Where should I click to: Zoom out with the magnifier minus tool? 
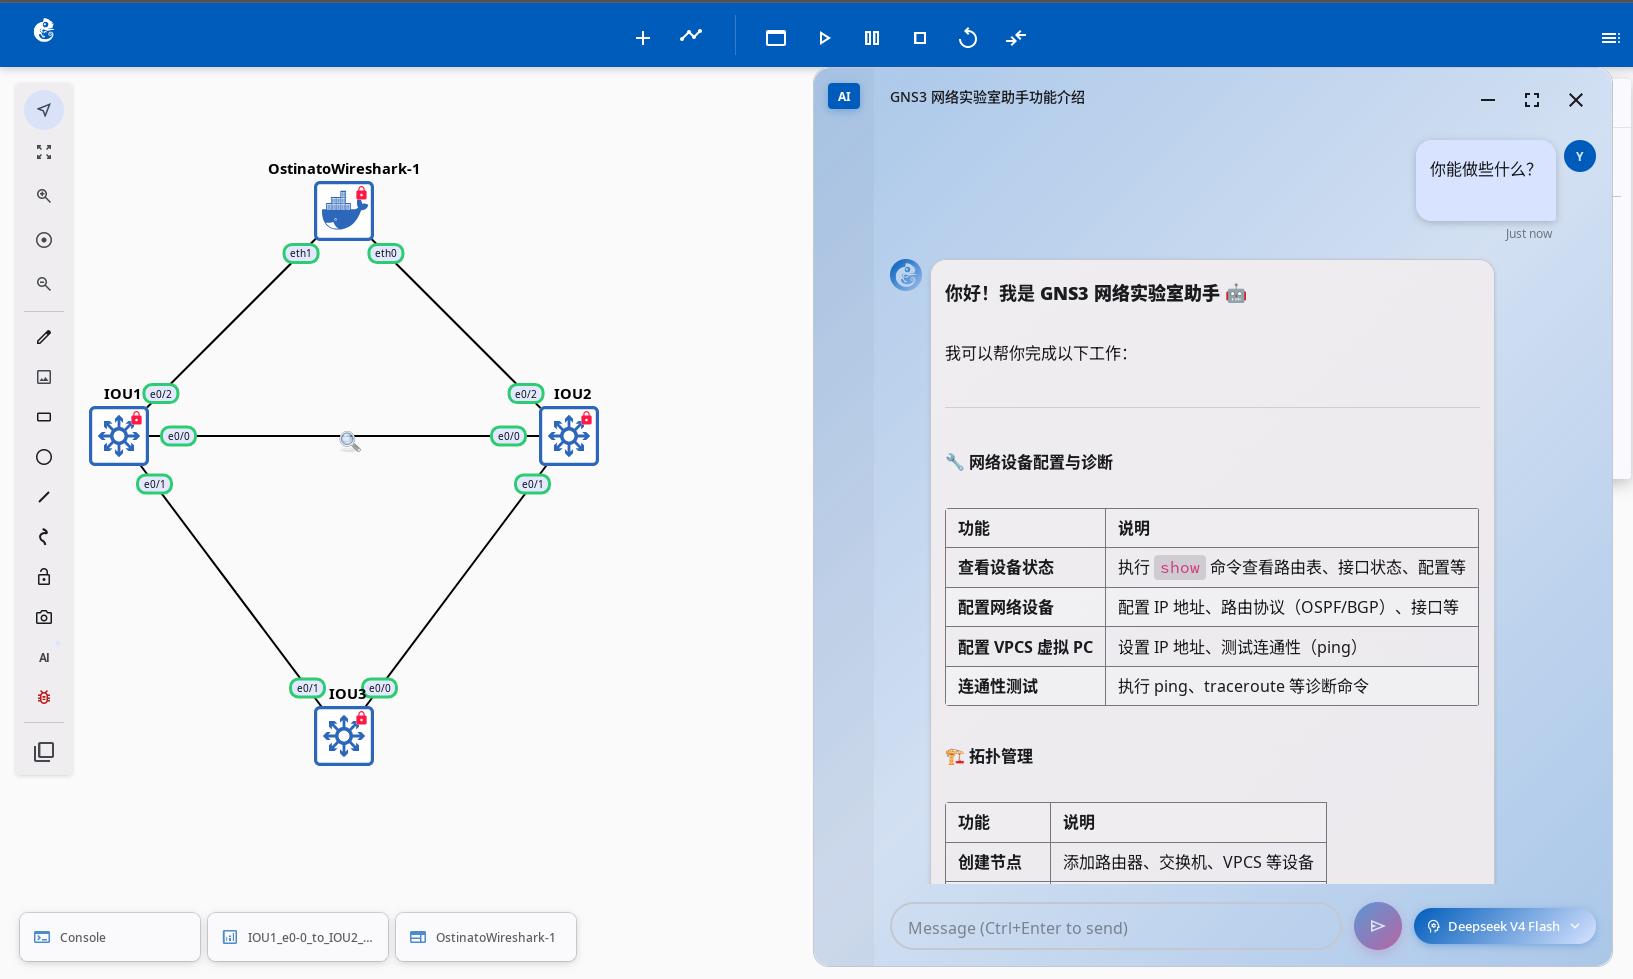click(44, 284)
